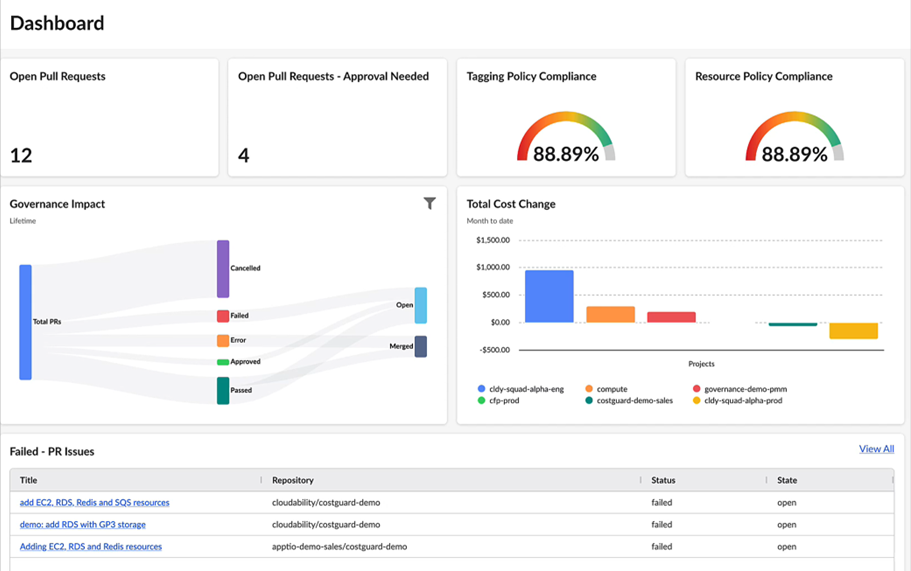Click the blue cldy-squad-alpha-eng cost bar
This screenshot has height=571, width=911.
549,296
